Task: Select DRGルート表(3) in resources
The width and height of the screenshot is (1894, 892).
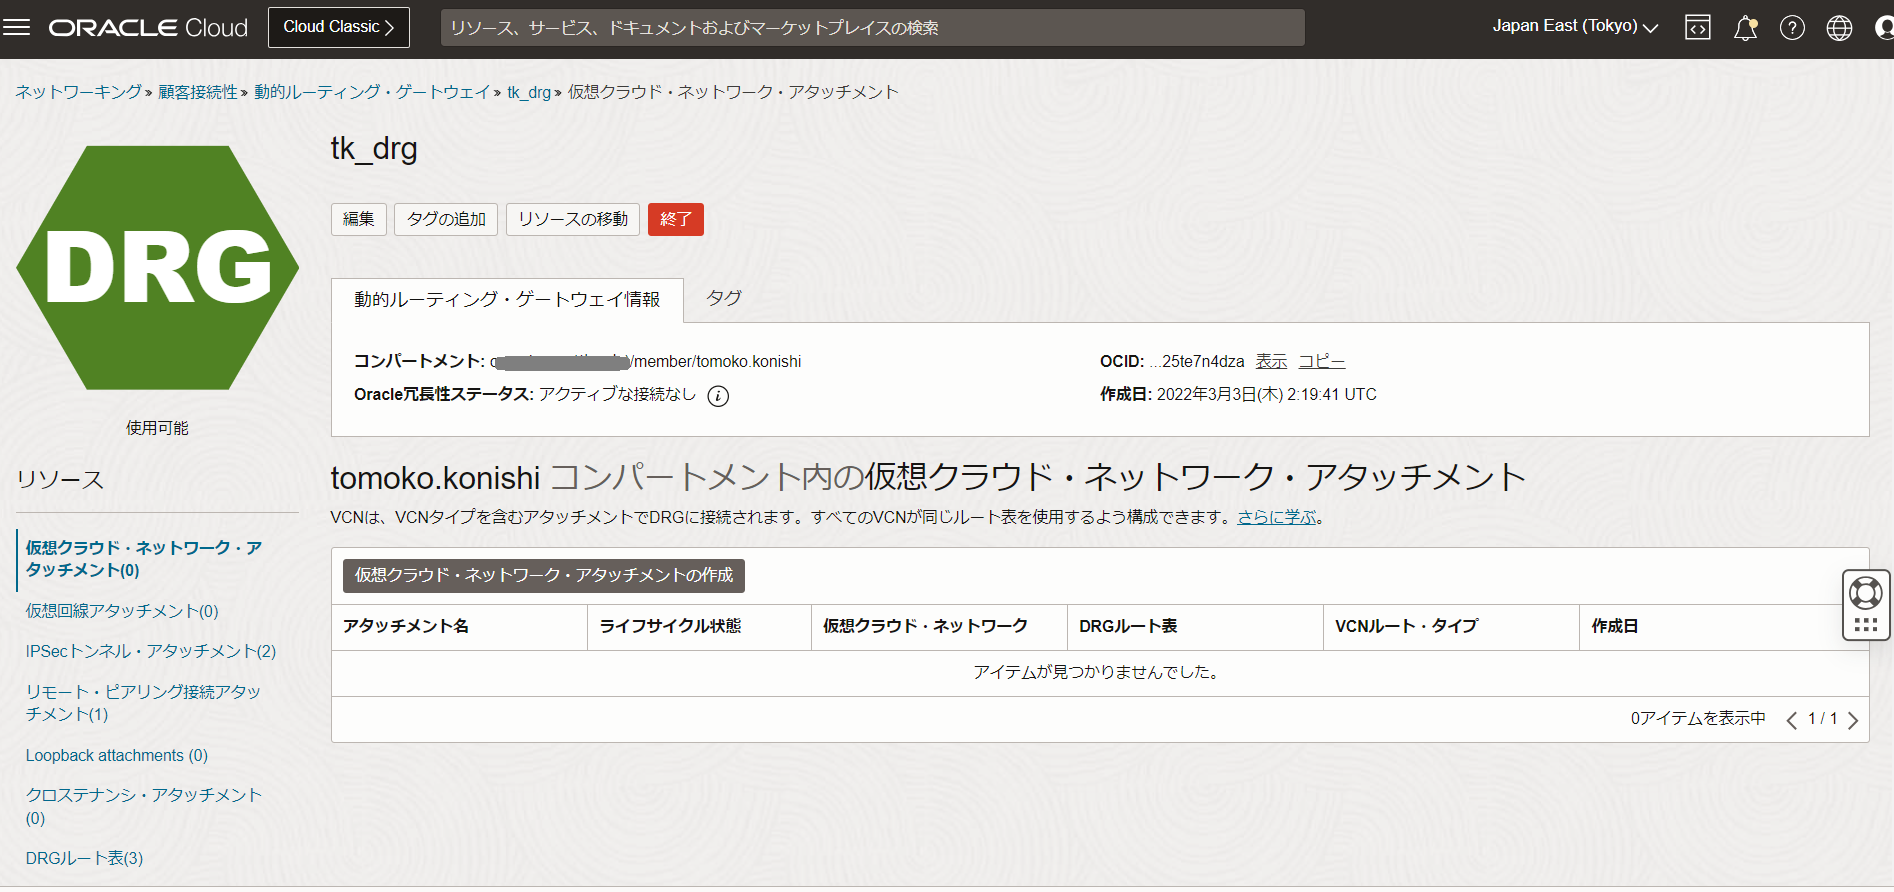Action: point(84,859)
